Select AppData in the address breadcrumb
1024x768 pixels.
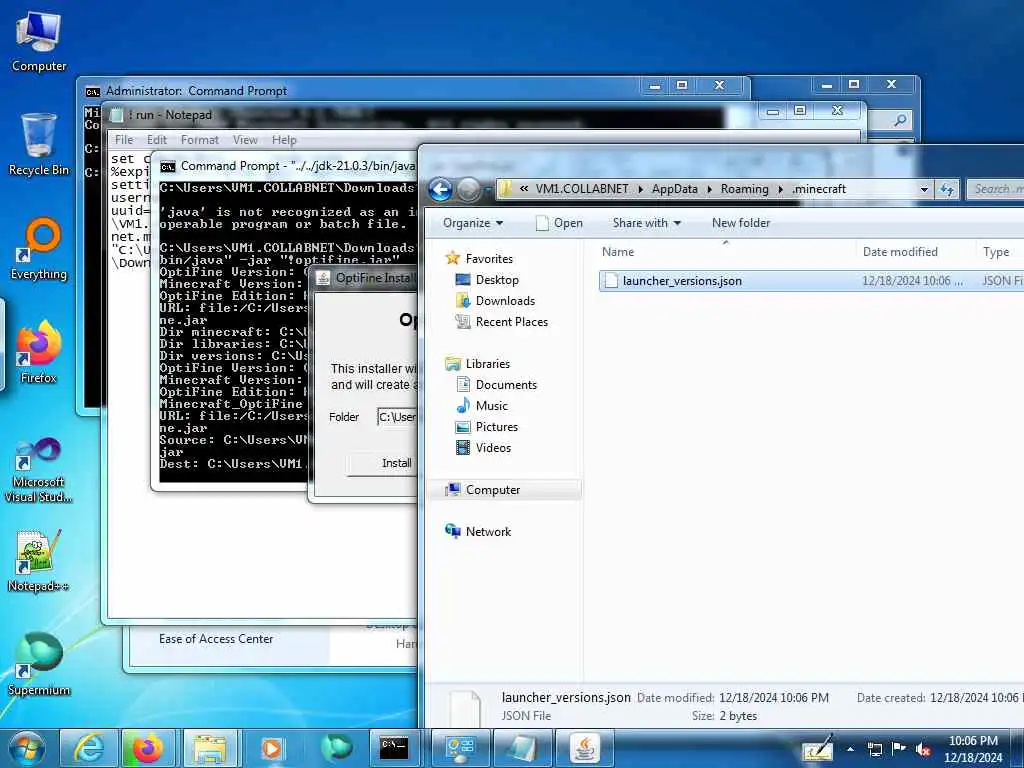tap(675, 189)
